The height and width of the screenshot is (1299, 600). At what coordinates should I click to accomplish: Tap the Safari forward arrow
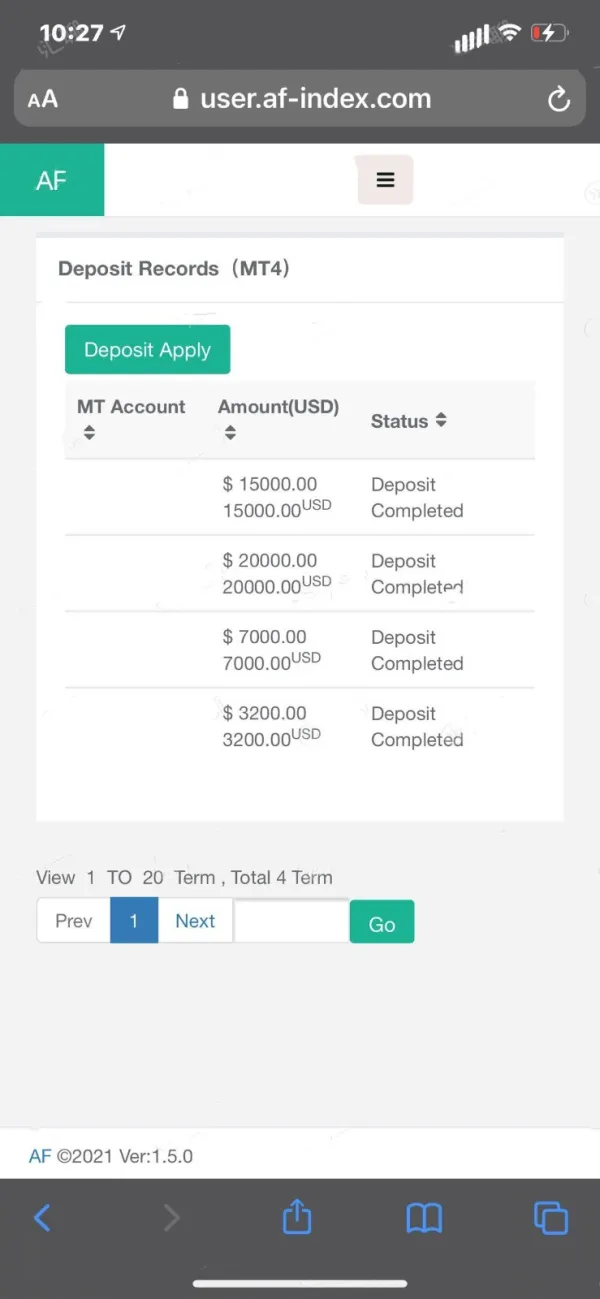click(x=172, y=1217)
